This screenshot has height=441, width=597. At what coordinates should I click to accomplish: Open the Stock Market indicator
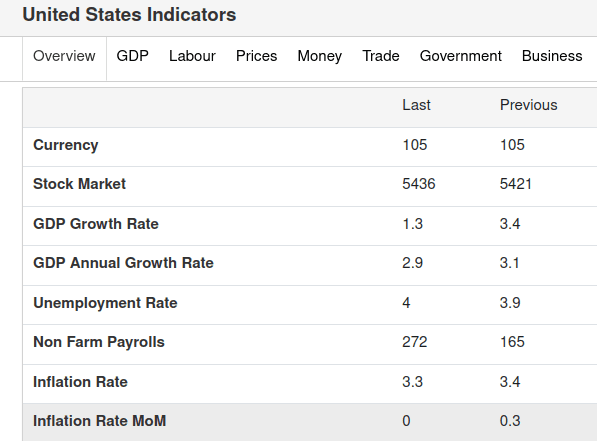pyautogui.click(x=79, y=184)
